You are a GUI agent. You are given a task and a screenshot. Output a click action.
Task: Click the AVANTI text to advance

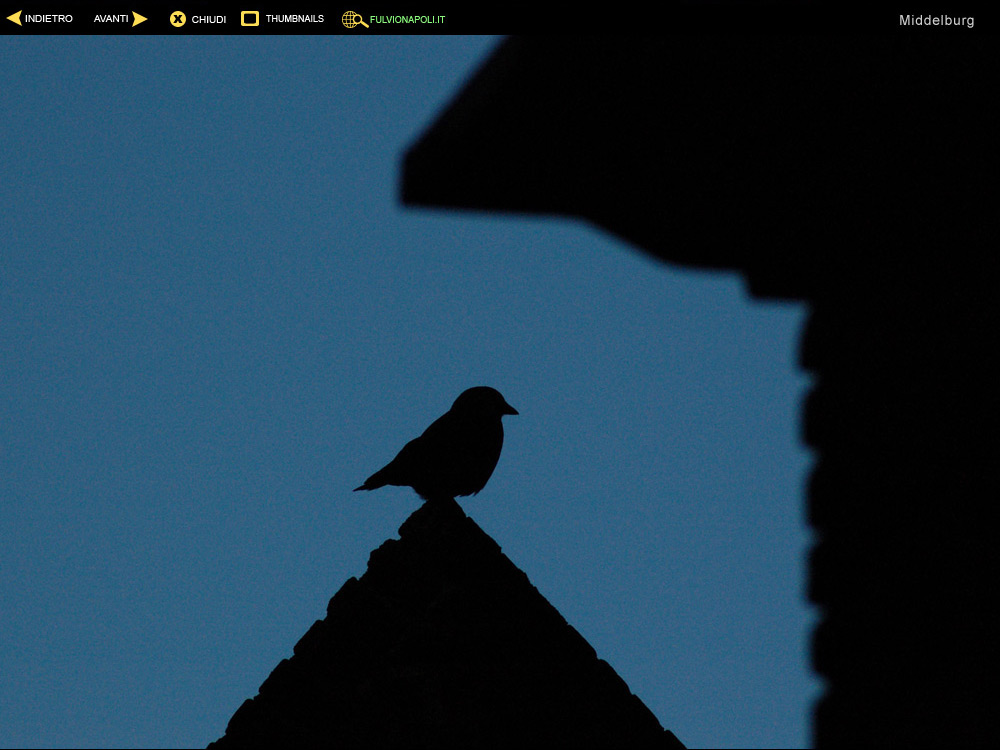pyautogui.click(x=111, y=19)
